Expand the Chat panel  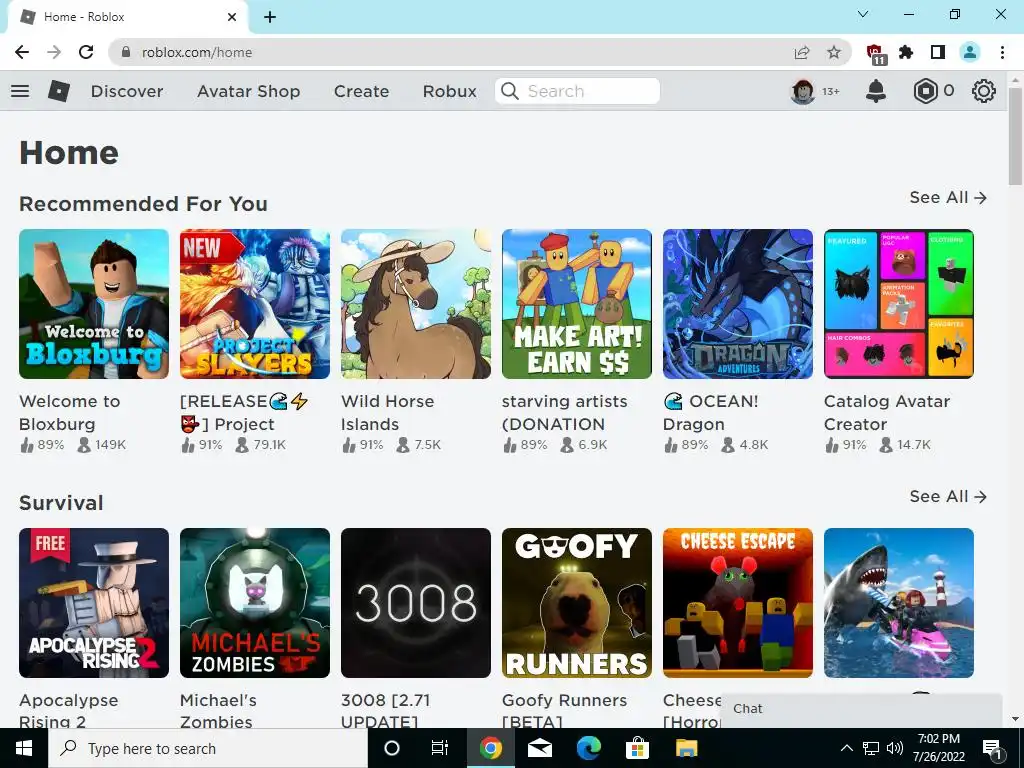(x=861, y=709)
